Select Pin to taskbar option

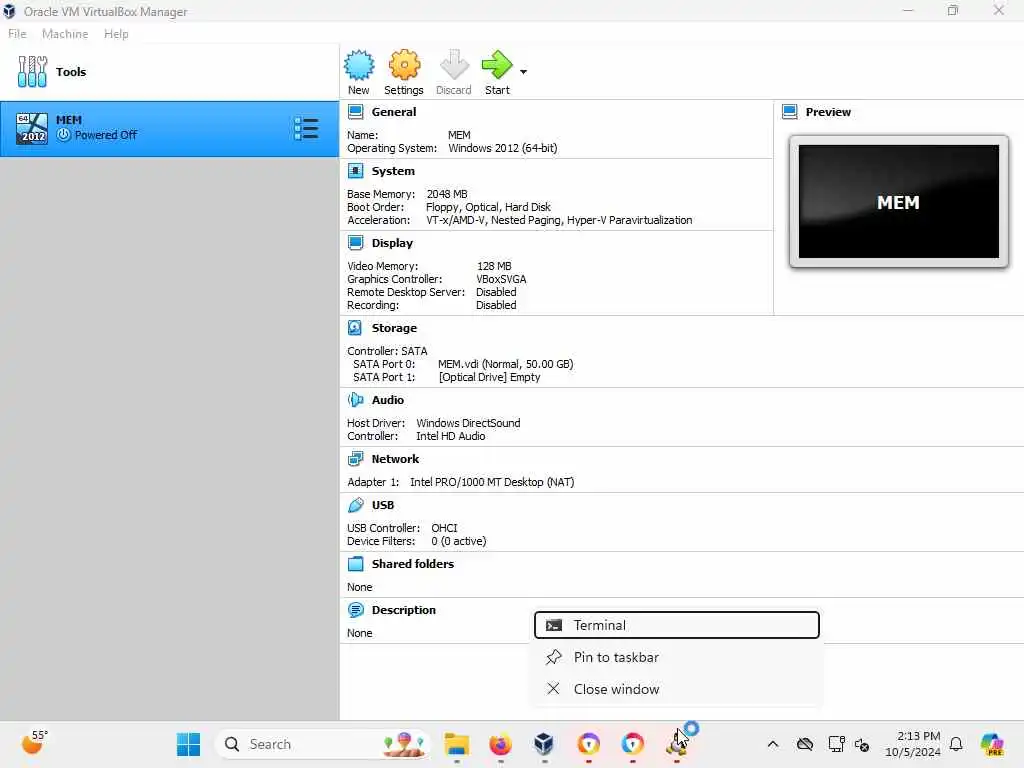677,657
